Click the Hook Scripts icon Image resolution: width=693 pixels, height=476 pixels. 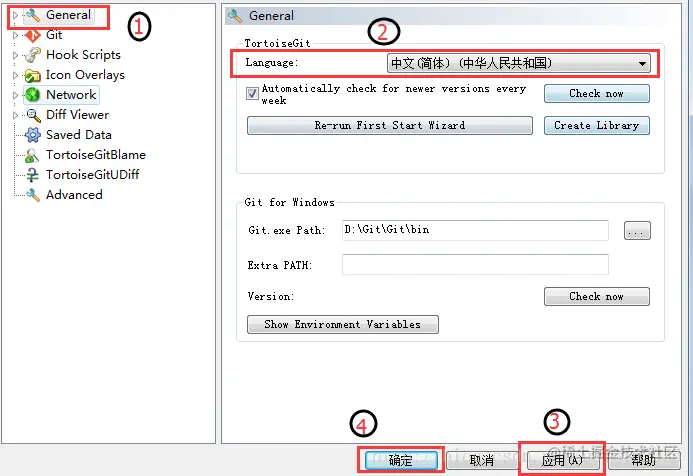[33, 55]
